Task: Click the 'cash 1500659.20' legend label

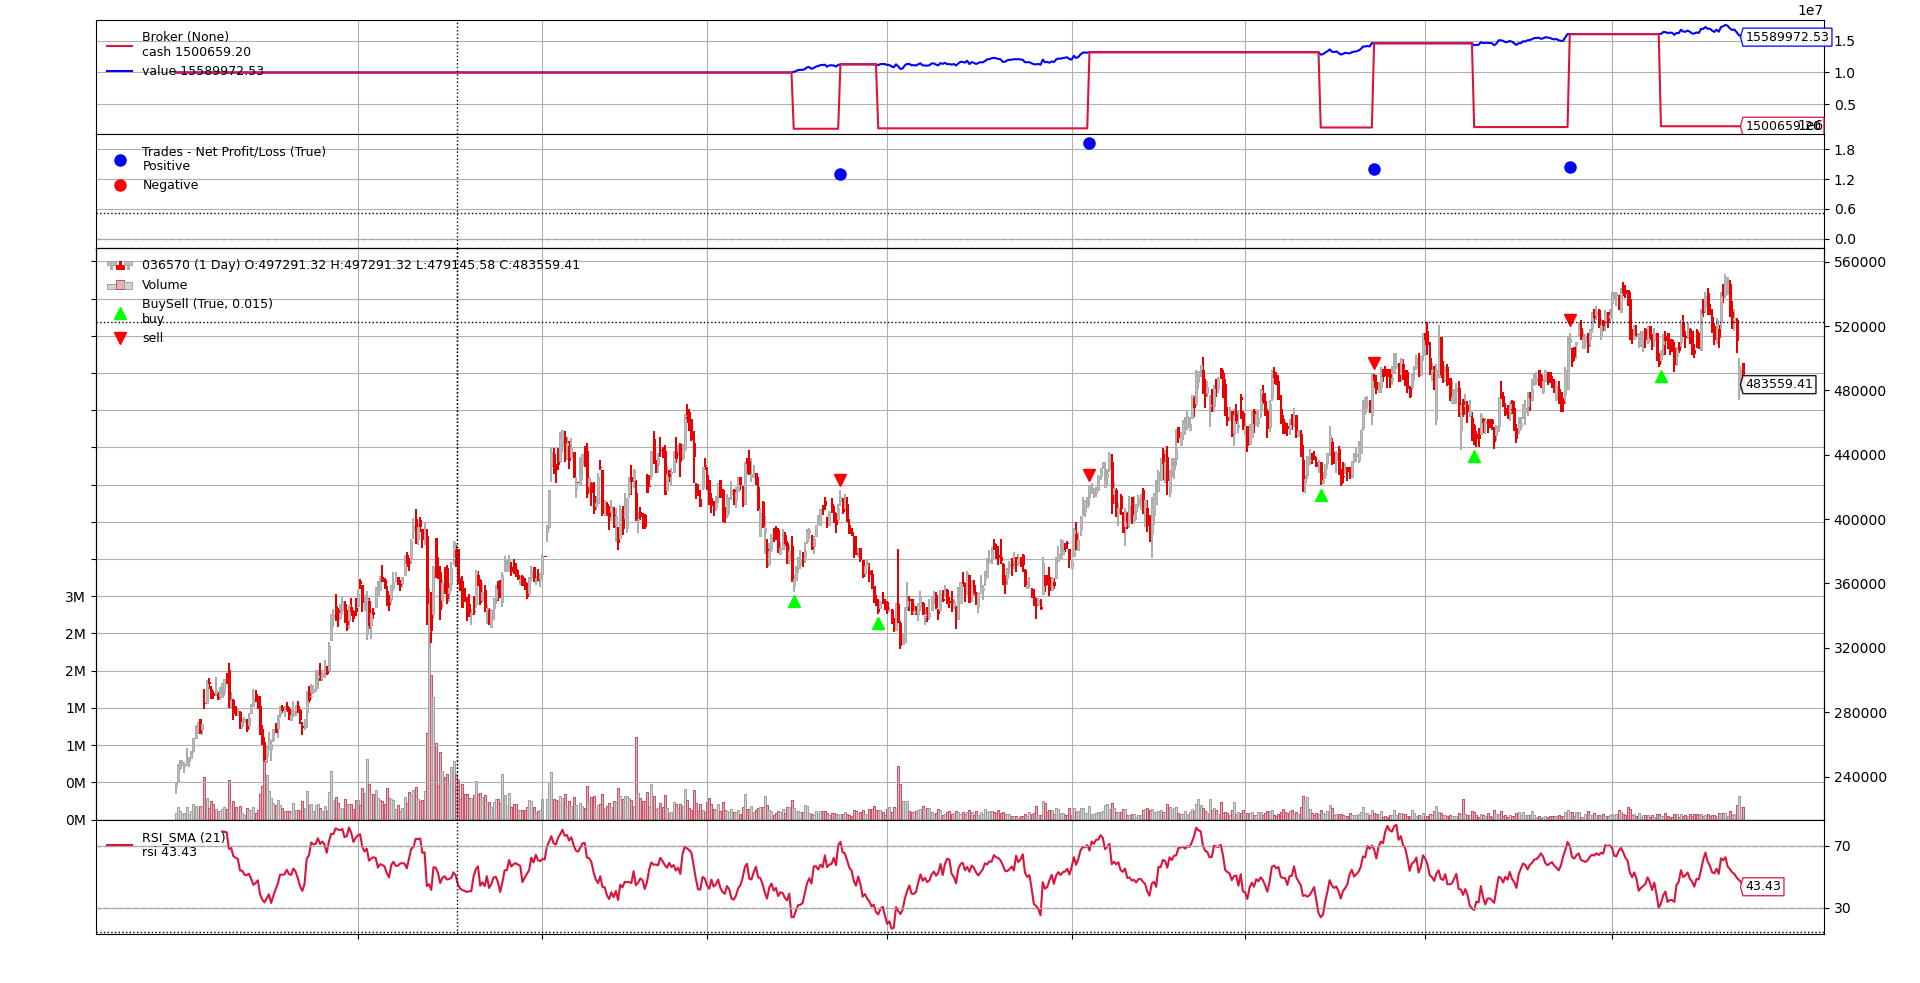Action: (x=196, y=52)
